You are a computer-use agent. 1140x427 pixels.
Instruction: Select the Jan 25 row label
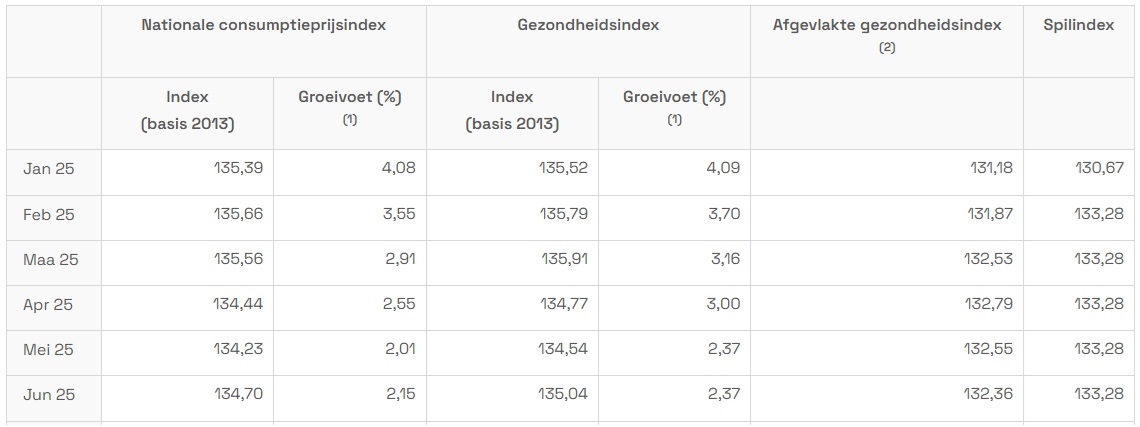49,169
